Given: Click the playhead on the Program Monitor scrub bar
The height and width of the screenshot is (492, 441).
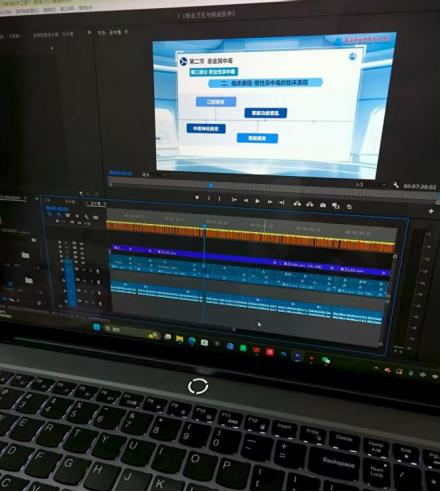Looking at the screenshot, I should tap(211, 185).
